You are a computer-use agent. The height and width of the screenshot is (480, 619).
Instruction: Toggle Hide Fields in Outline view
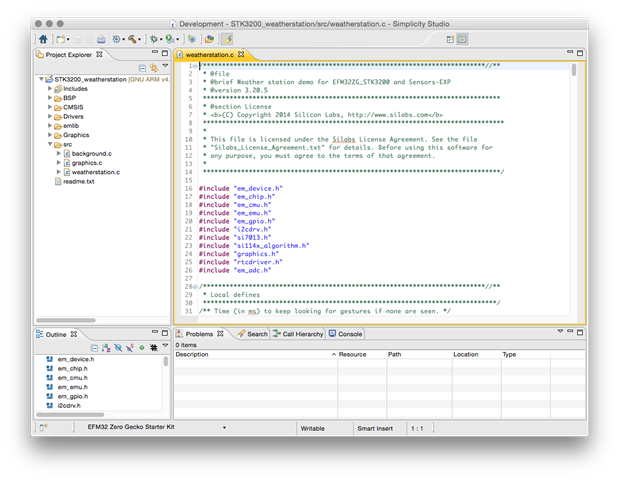[x=118, y=348]
